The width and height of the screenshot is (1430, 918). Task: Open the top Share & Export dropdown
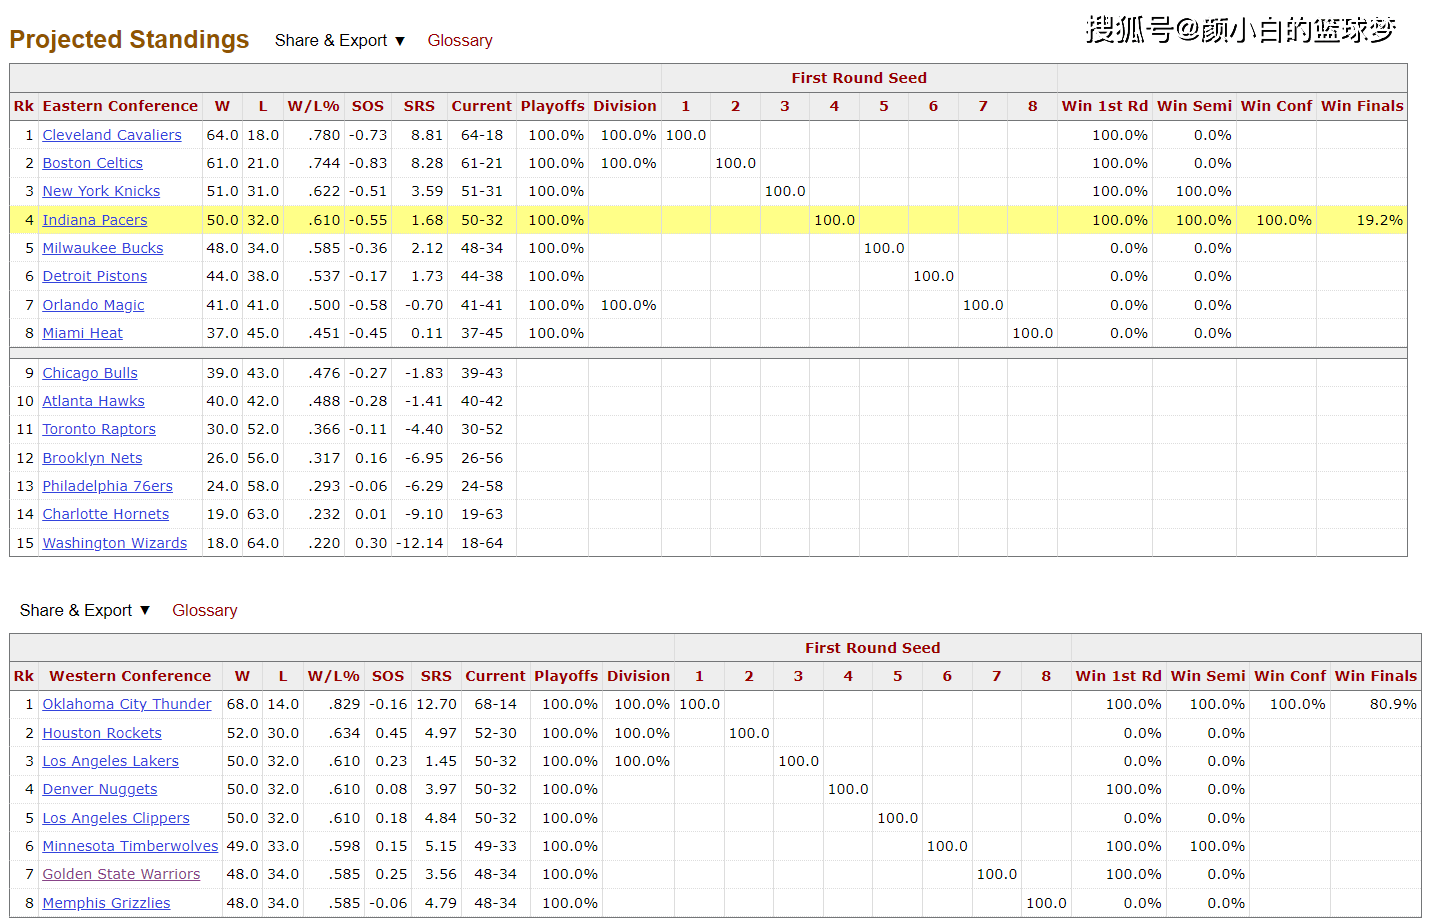339,41
